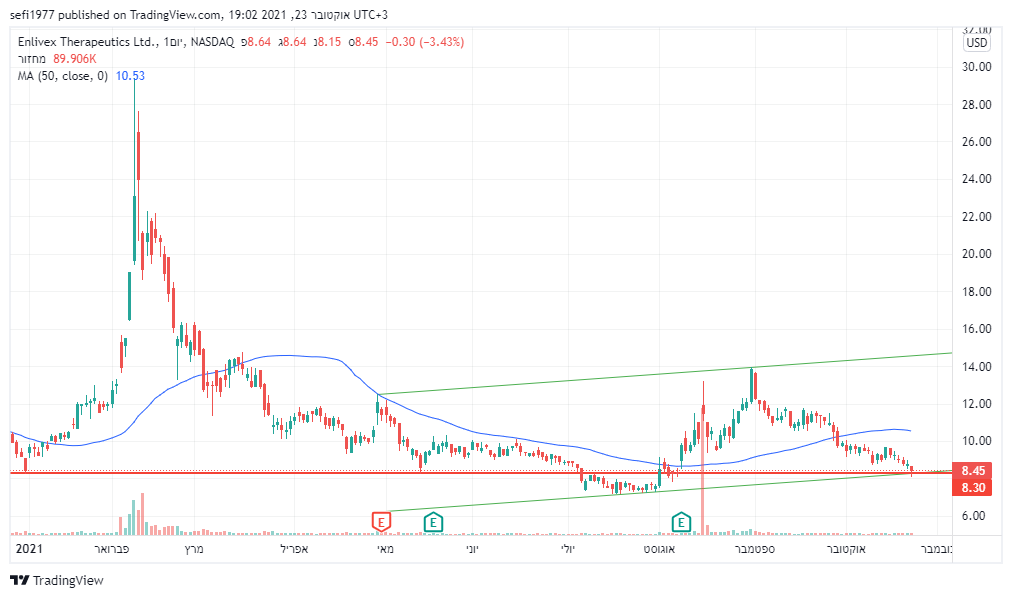The width and height of the screenshot is (1012, 598).
Task: Click the אוקטובר month label on time axis
Action: tap(847, 549)
